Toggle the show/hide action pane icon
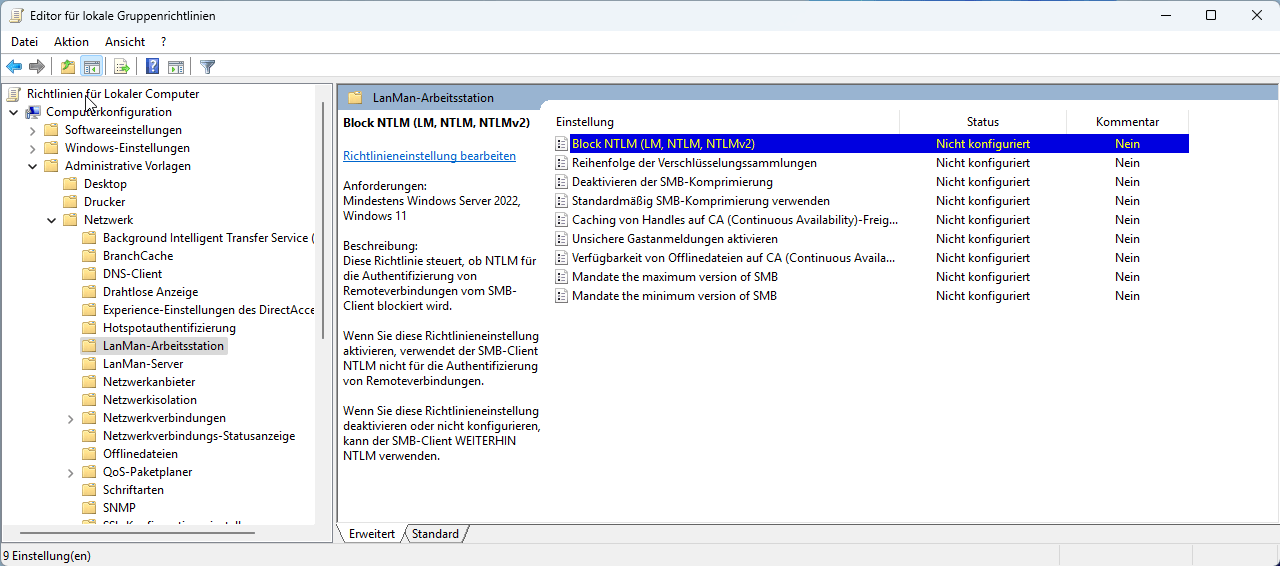This screenshot has width=1280, height=566. click(x=176, y=67)
